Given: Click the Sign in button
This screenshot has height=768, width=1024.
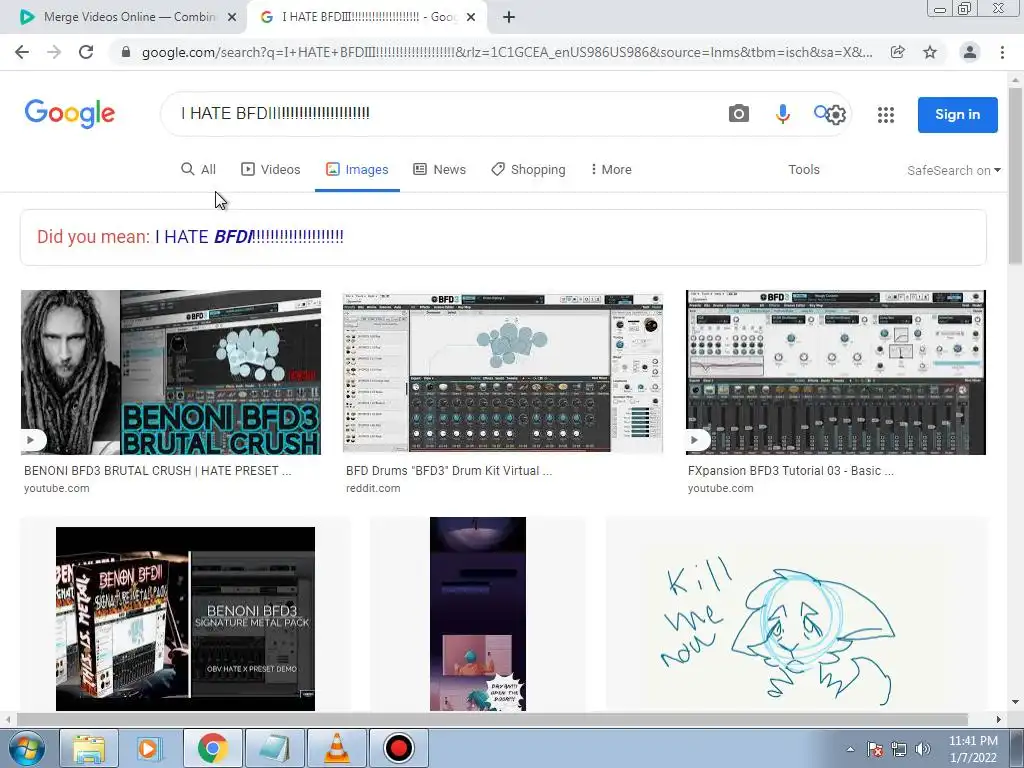Looking at the screenshot, I should (957, 114).
